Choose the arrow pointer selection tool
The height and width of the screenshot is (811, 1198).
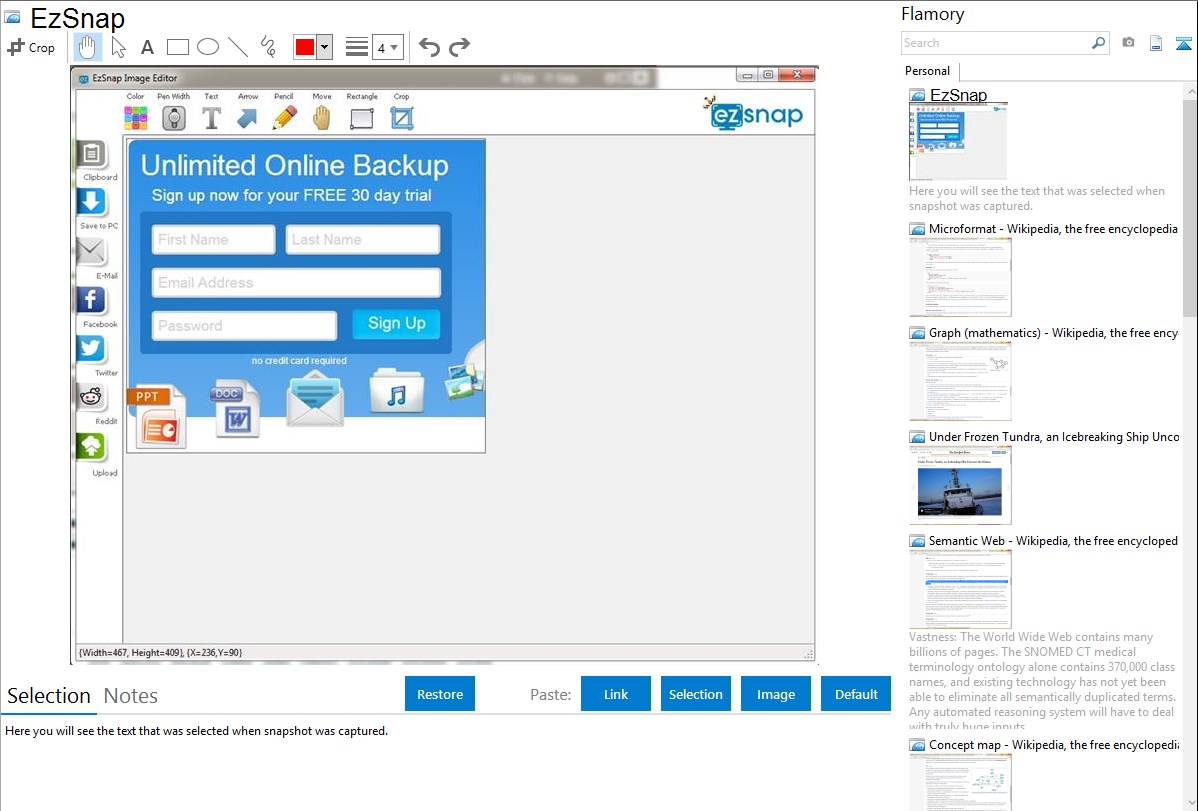coord(118,47)
